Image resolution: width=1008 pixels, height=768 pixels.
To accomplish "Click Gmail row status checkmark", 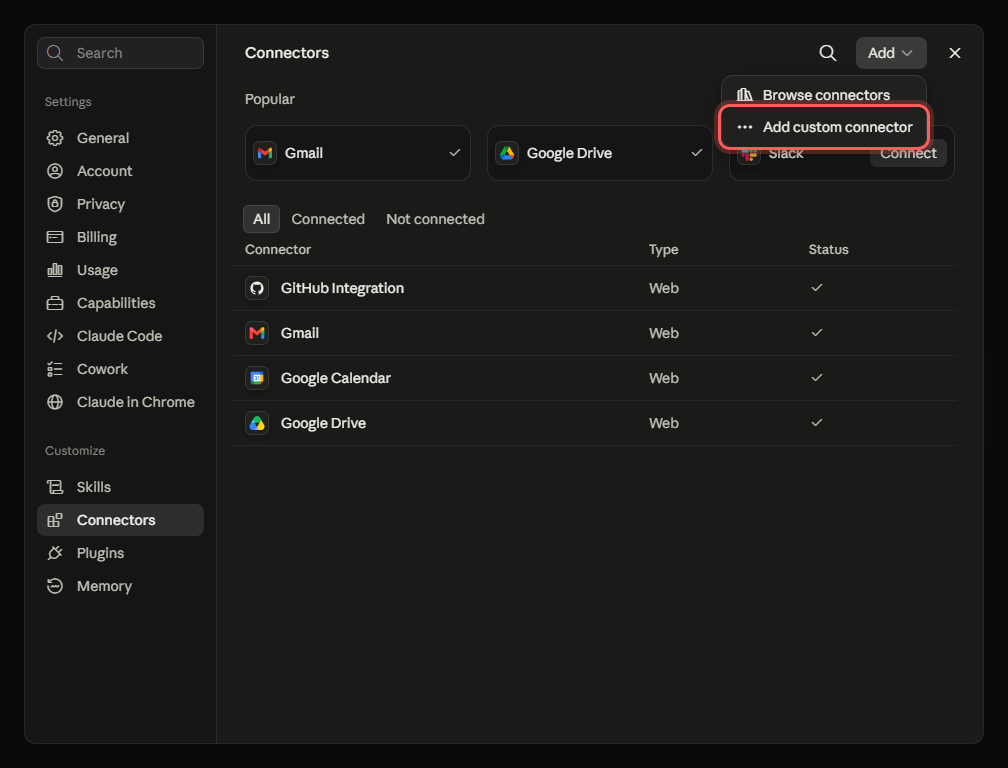I will point(817,332).
